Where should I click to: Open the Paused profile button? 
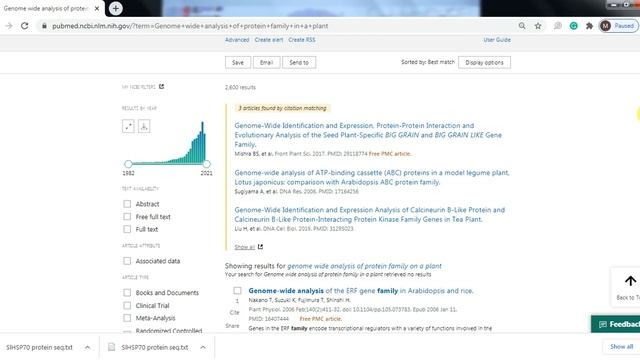pos(618,26)
